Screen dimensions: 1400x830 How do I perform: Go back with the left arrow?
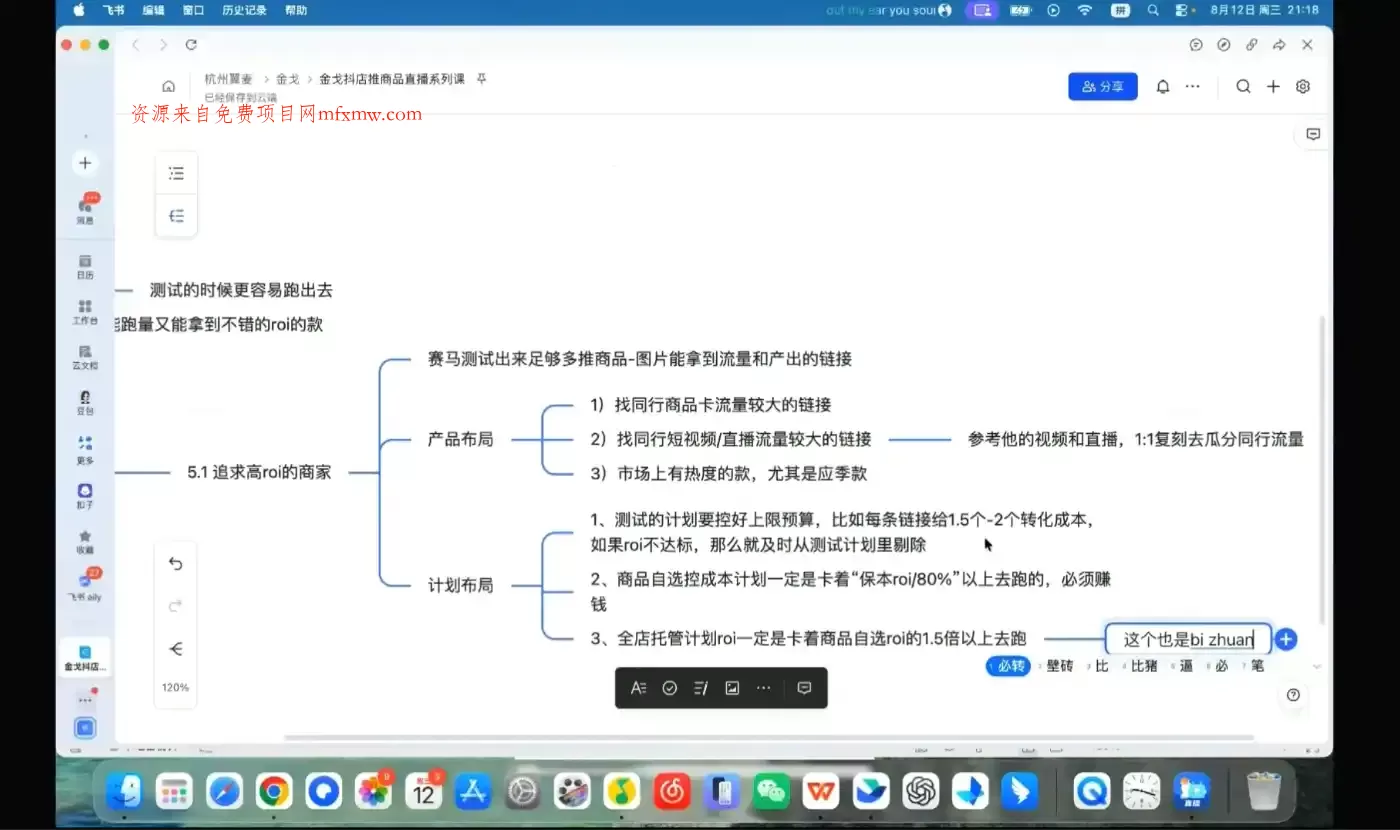(136, 45)
